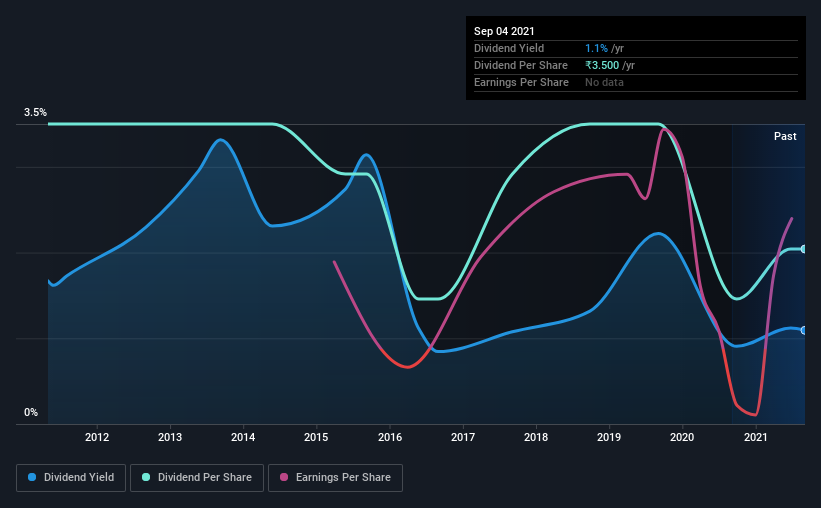Click the Sep 04 2021 tooltip date
The height and width of the screenshot is (508, 821).
[504, 31]
